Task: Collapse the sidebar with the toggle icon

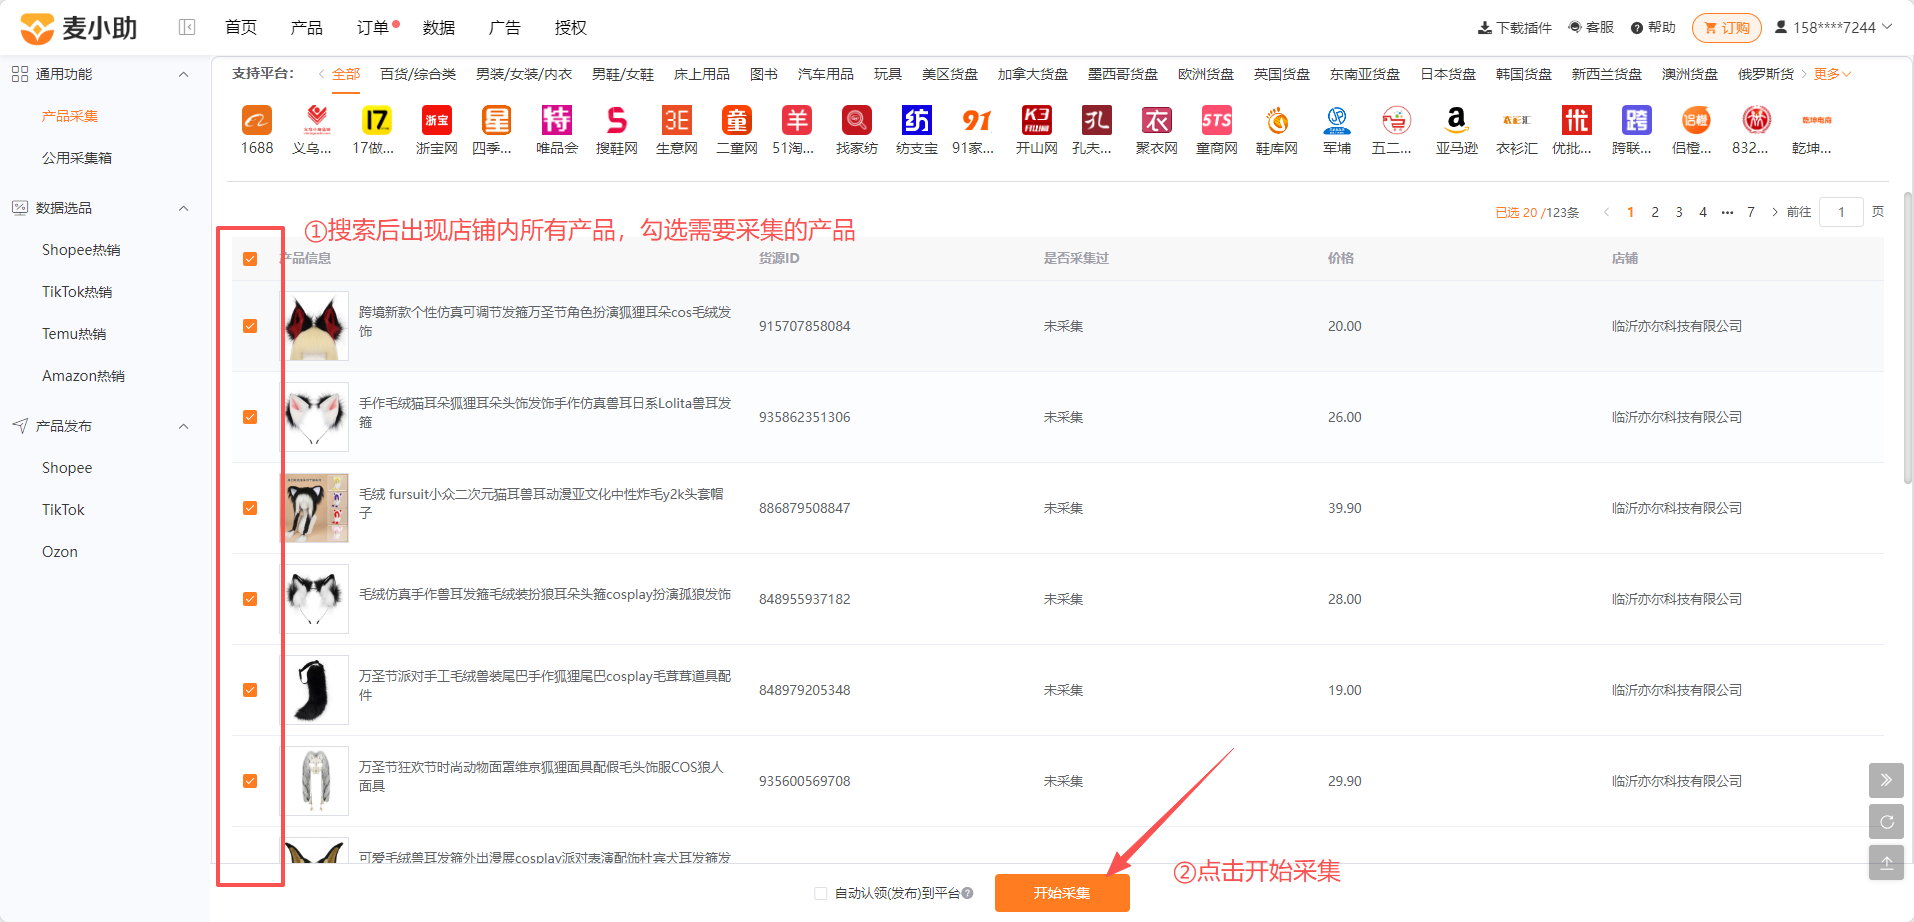Action: coord(187,27)
